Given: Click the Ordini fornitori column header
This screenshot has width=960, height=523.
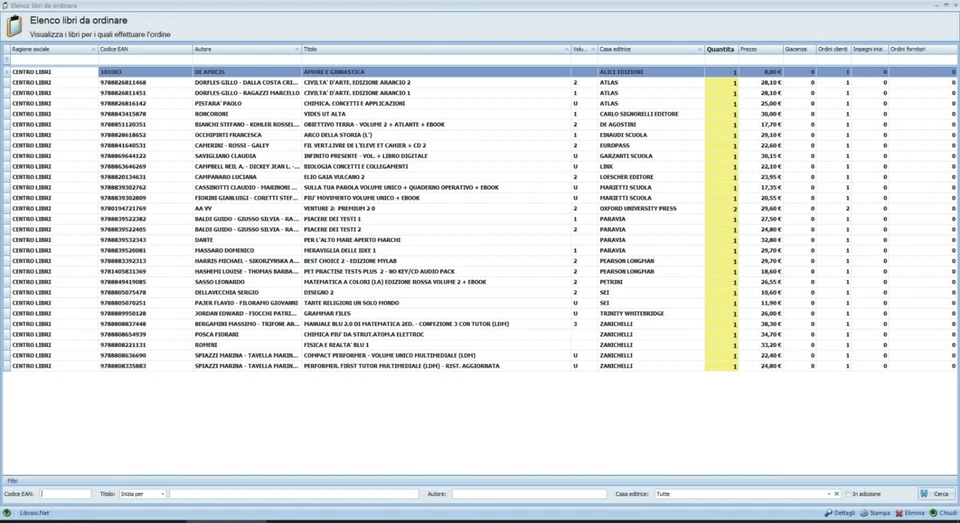Looking at the screenshot, I should 922,49.
